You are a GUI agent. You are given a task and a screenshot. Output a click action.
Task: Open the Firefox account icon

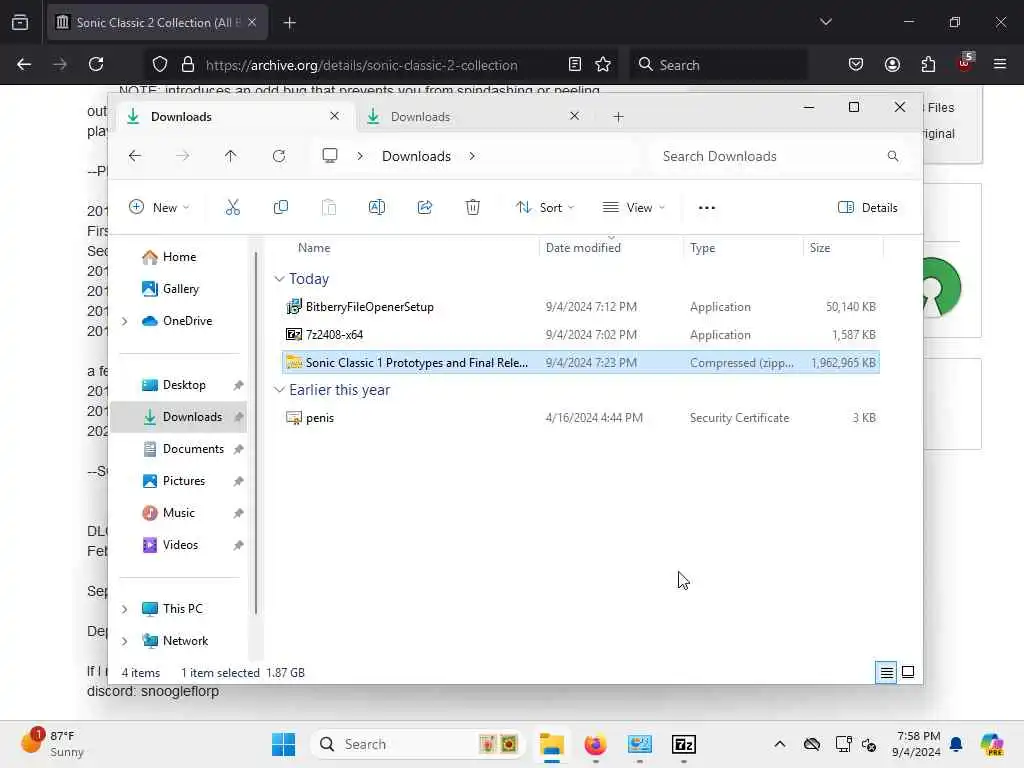point(892,64)
